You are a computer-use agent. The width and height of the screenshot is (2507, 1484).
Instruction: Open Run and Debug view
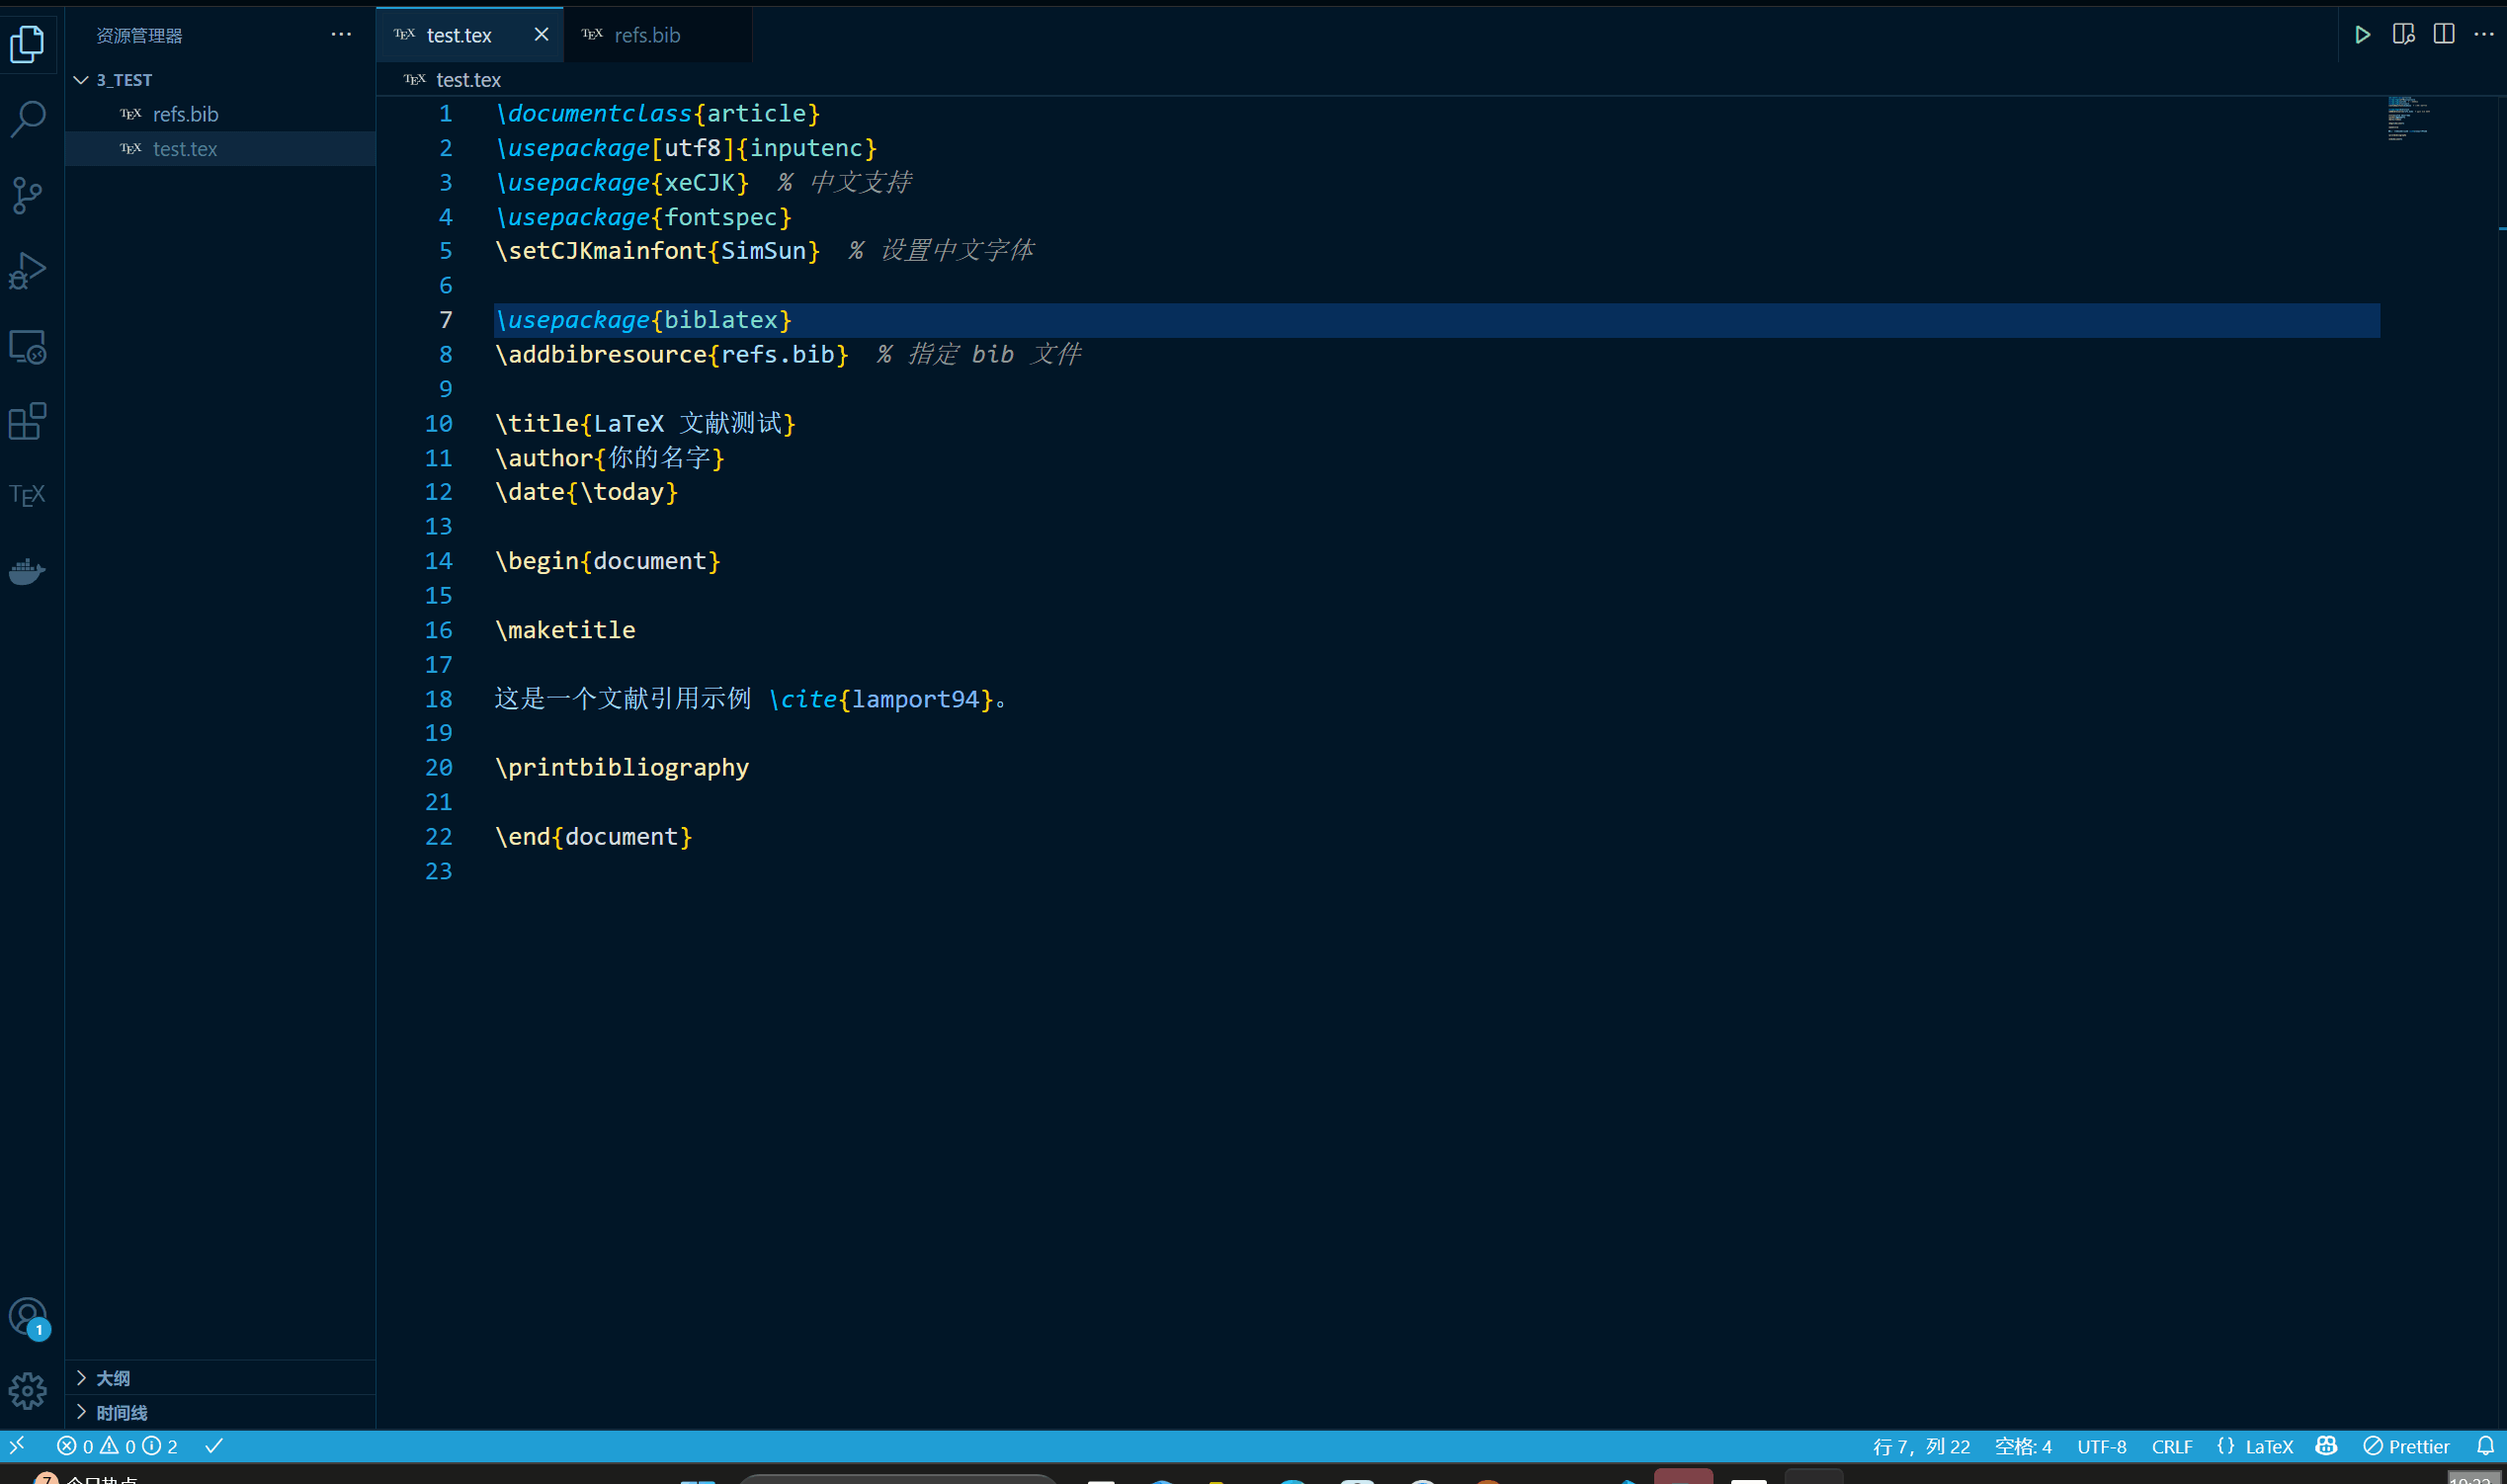28,270
